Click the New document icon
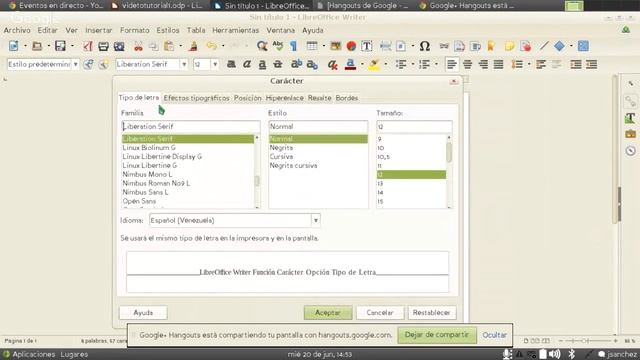The height and width of the screenshot is (360, 640). (x=13, y=46)
